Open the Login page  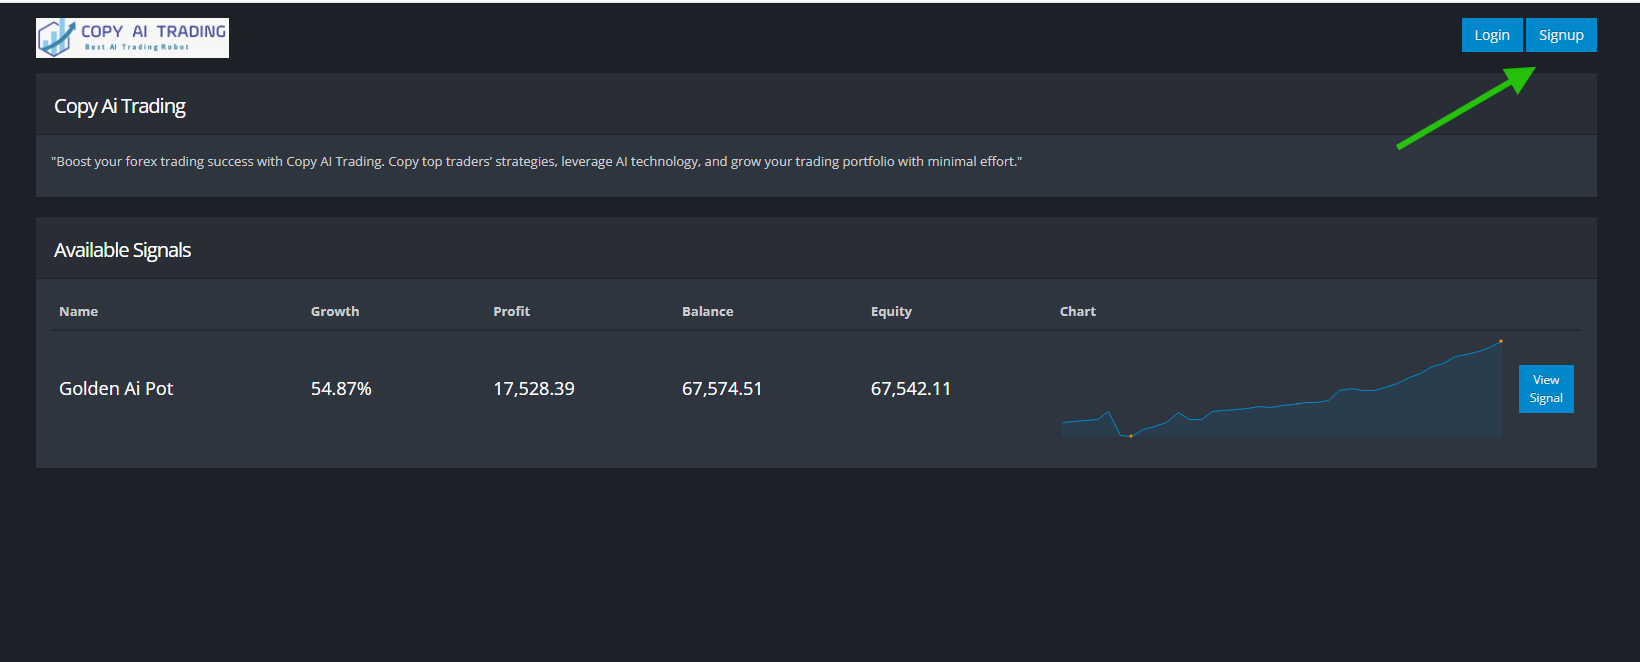point(1491,35)
